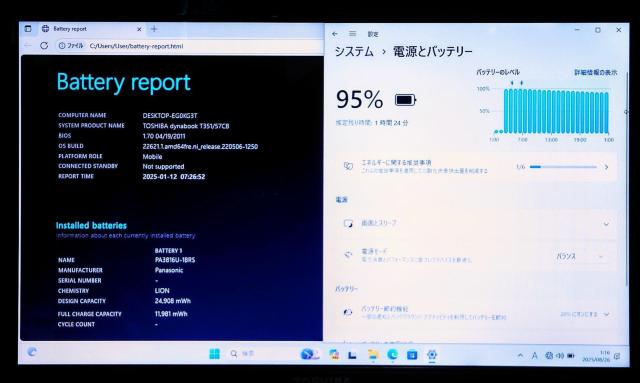Open the browser tab actions menu icon

click(28, 29)
